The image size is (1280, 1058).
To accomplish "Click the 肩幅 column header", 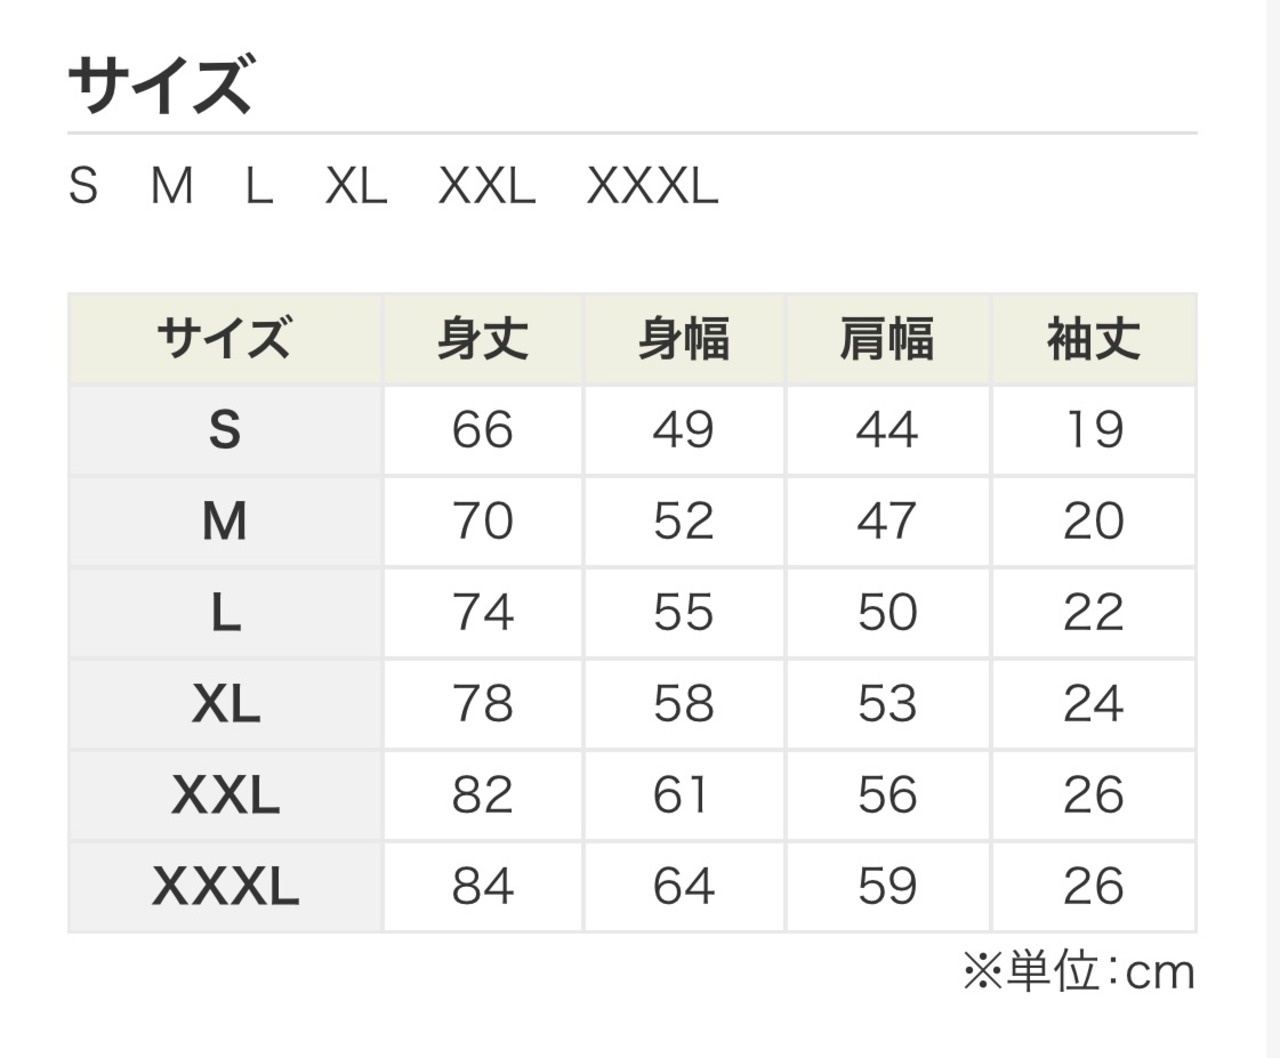I will (887, 339).
